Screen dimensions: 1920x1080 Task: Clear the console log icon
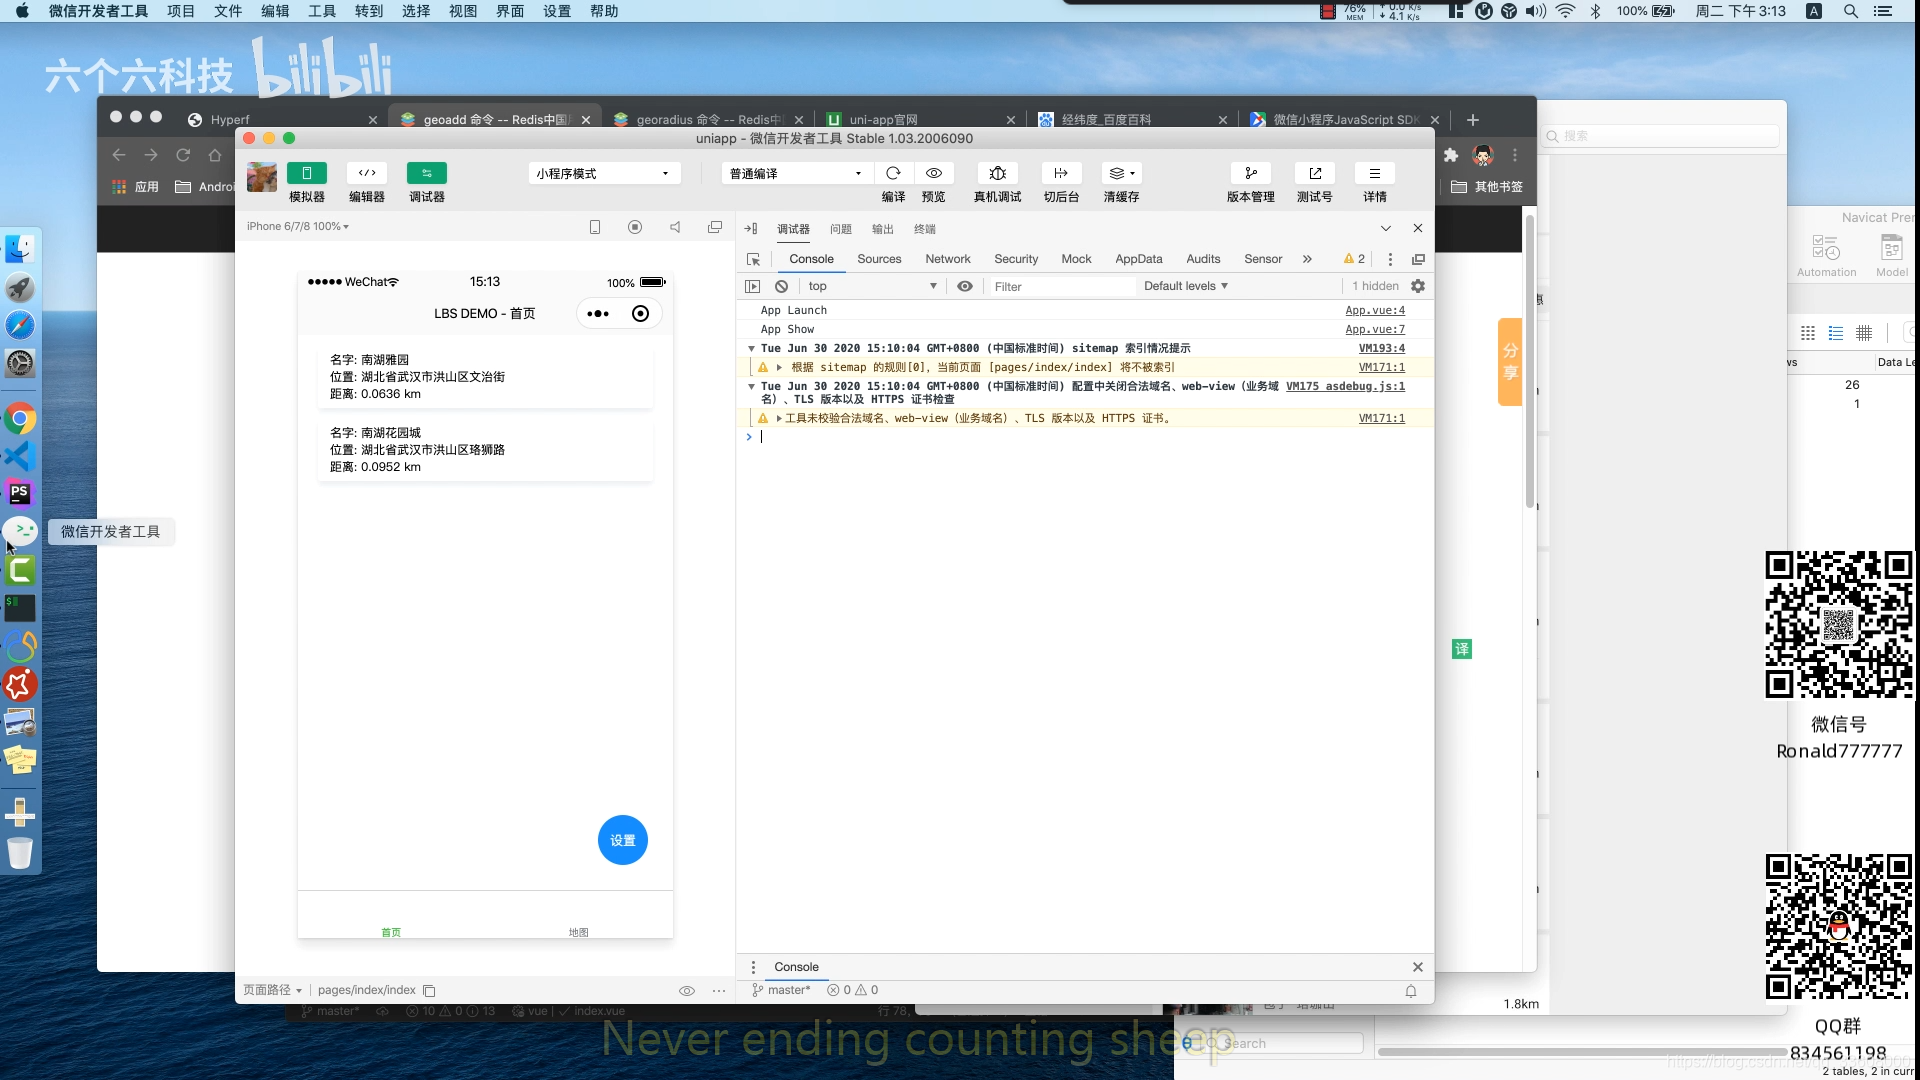pyautogui.click(x=781, y=286)
